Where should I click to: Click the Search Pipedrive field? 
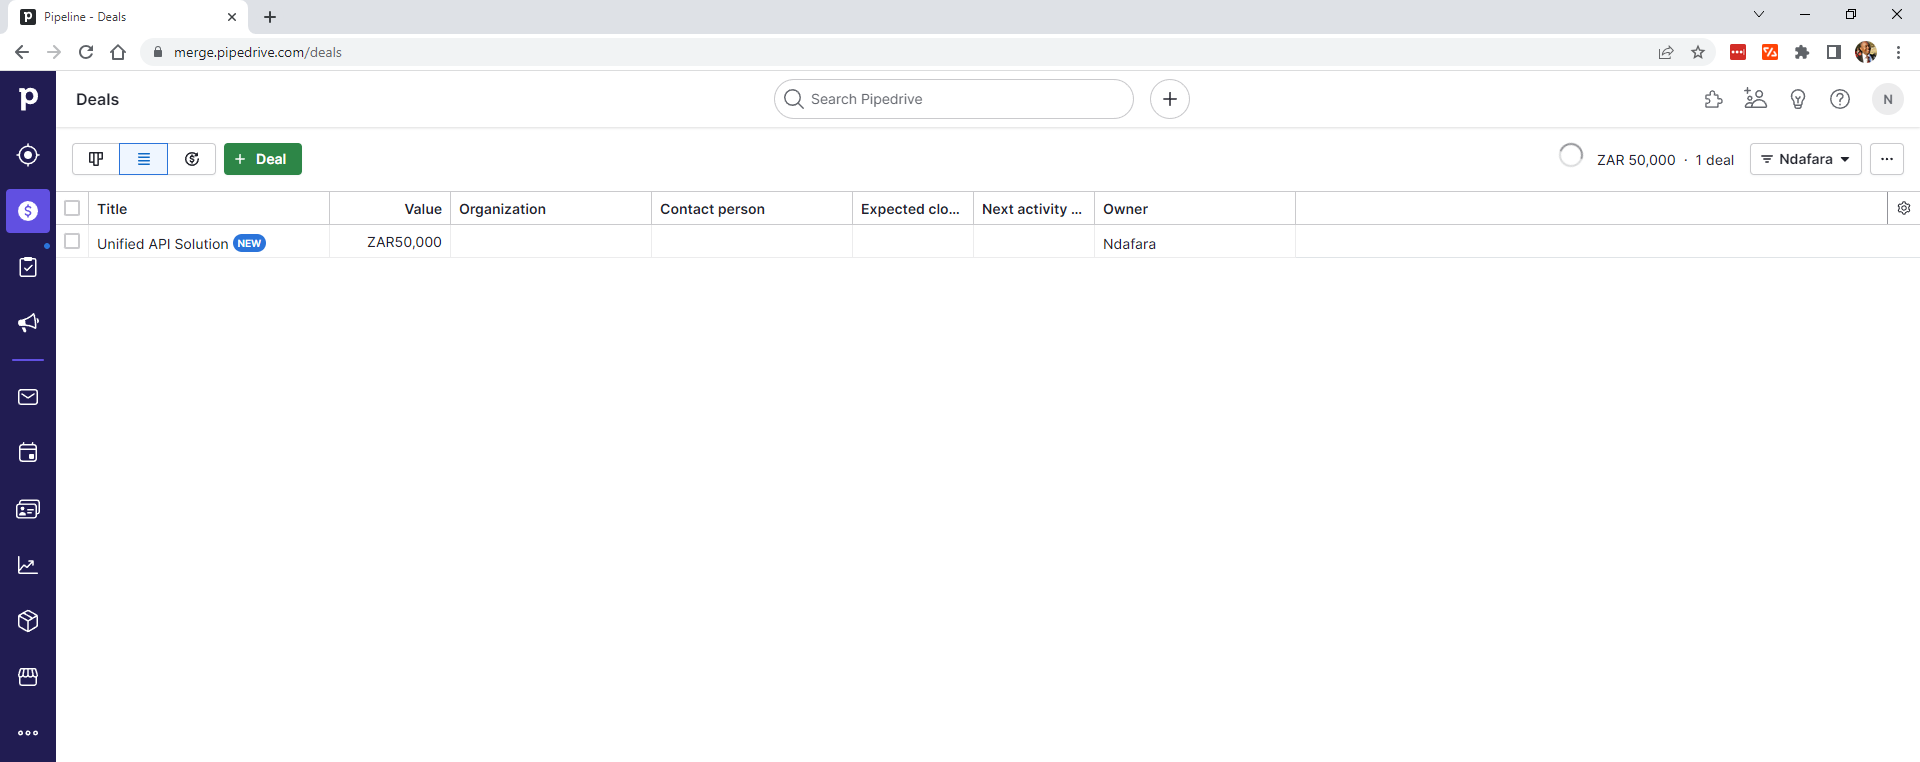pyautogui.click(x=954, y=99)
